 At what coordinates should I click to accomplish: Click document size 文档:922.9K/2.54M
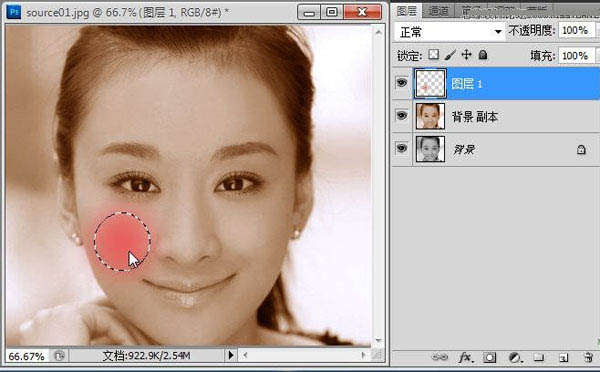pos(146,356)
